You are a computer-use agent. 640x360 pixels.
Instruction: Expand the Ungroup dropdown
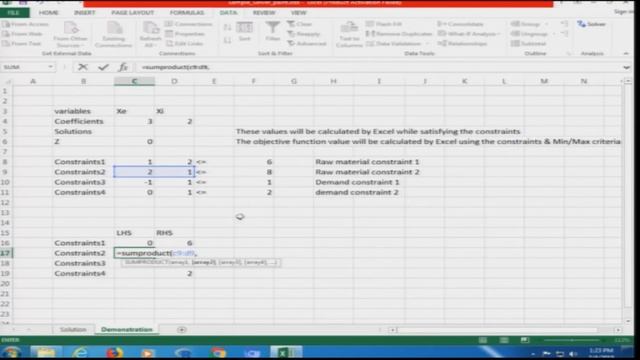pos(553,34)
